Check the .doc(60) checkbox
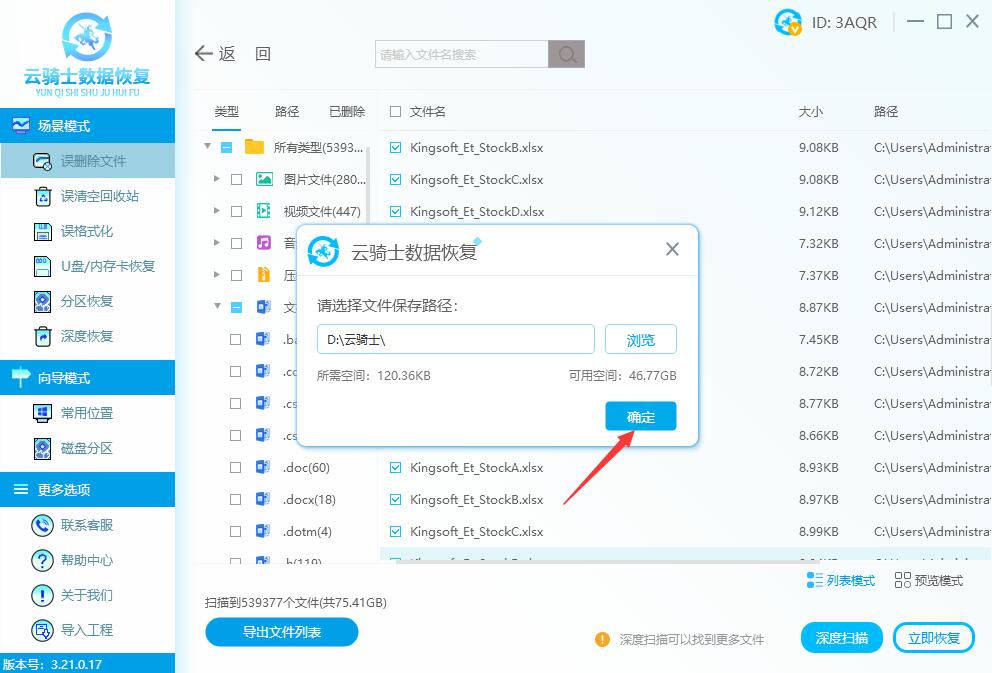 pos(235,467)
